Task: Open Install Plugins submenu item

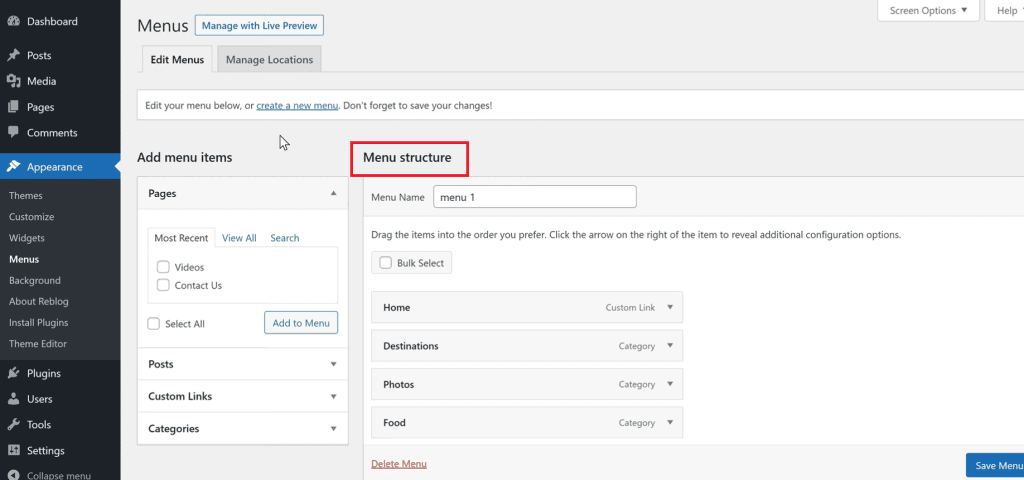Action: (x=39, y=323)
